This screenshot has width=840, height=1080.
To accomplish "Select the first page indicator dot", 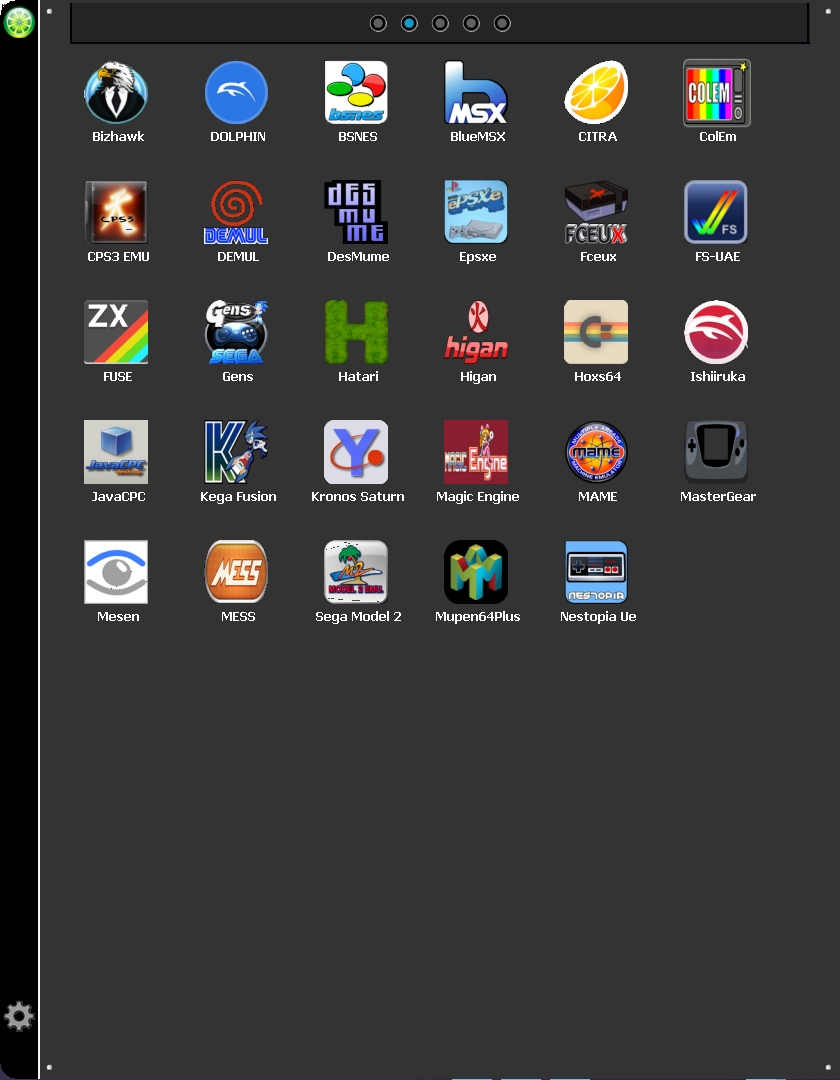I will coord(378,23).
